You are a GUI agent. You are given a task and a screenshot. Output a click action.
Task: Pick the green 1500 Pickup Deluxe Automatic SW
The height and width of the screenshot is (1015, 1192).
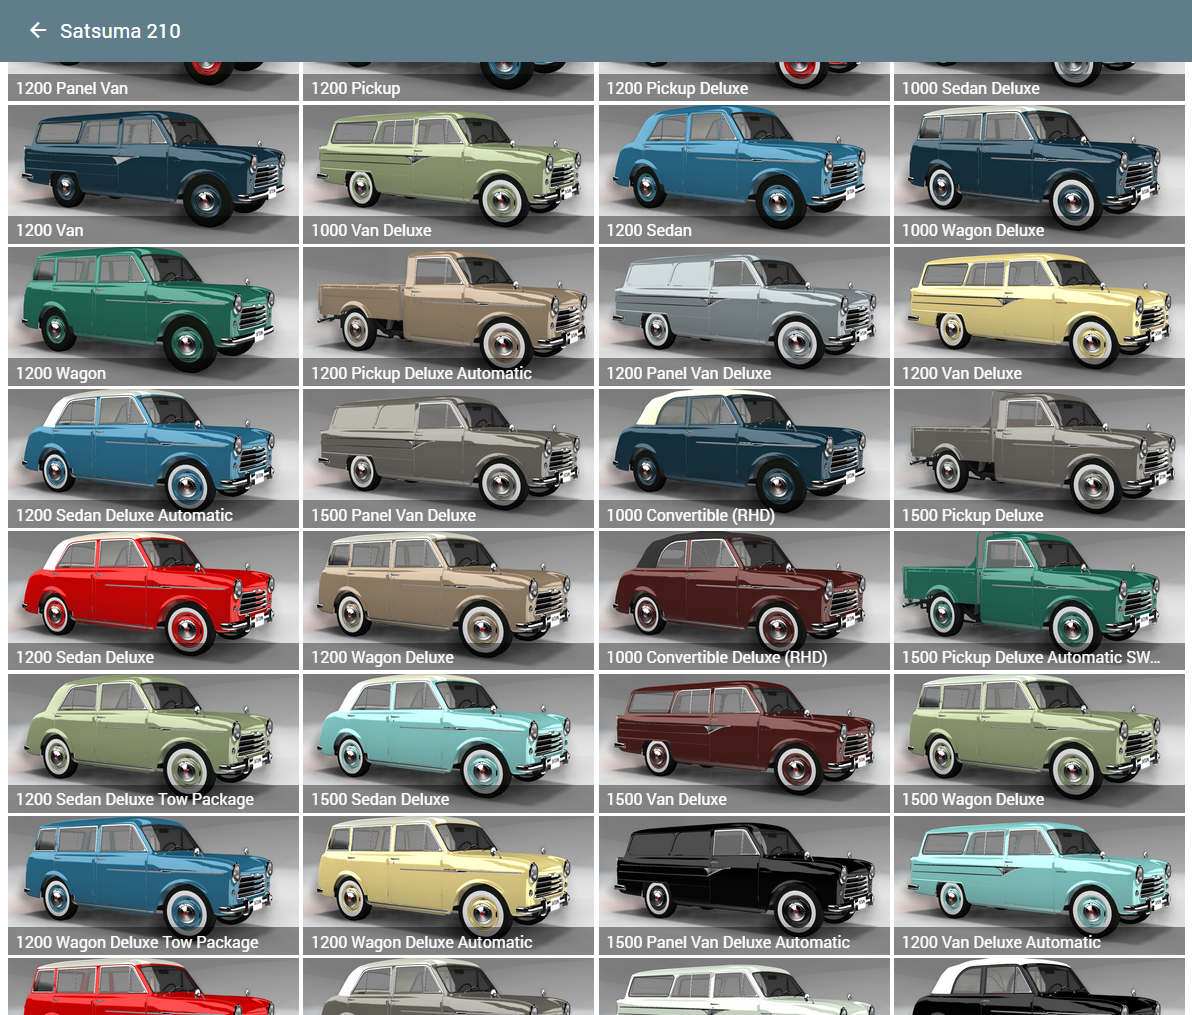1039,601
